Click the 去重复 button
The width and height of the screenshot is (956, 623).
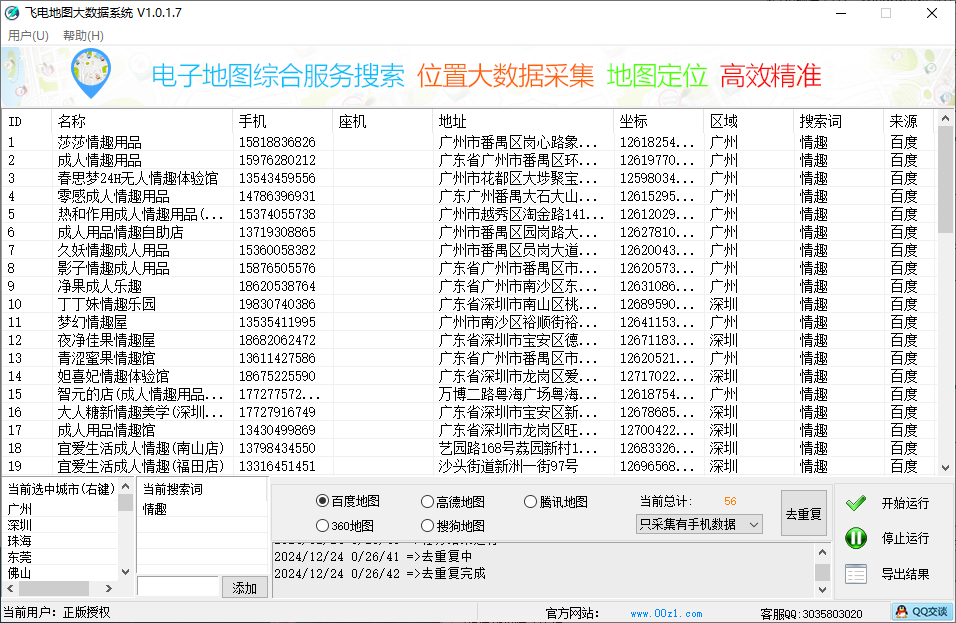click(x=803, y=514)
